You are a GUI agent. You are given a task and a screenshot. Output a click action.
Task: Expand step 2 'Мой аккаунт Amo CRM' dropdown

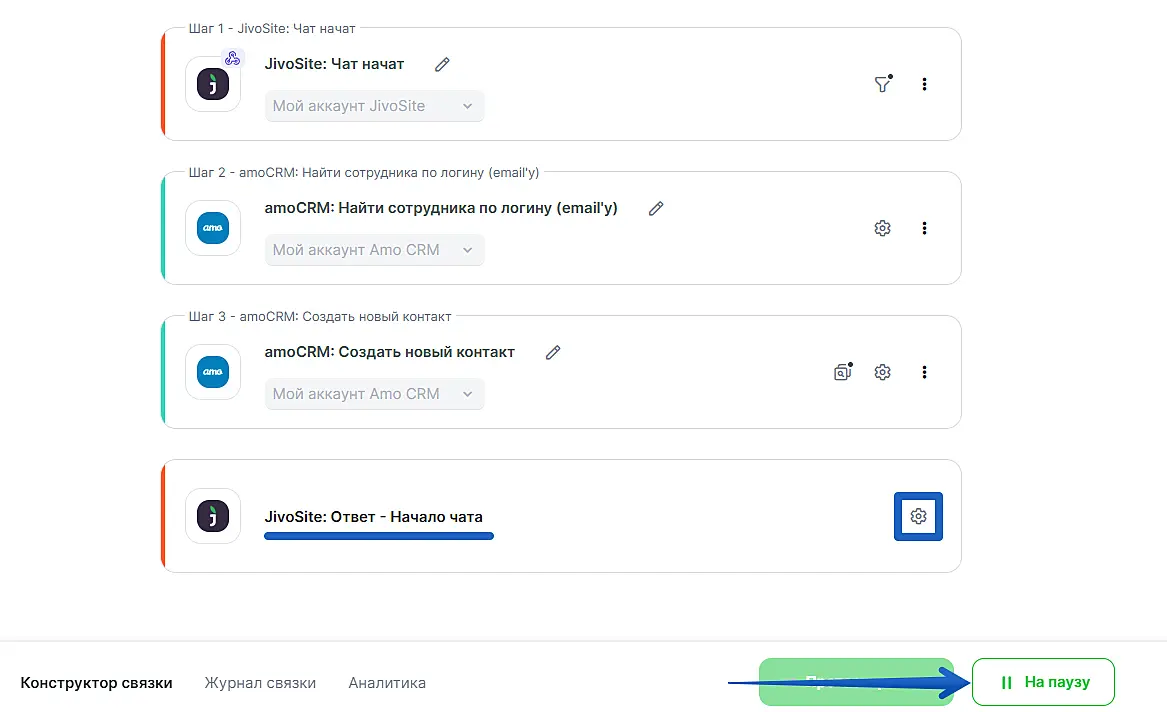(x=374, y=250)
